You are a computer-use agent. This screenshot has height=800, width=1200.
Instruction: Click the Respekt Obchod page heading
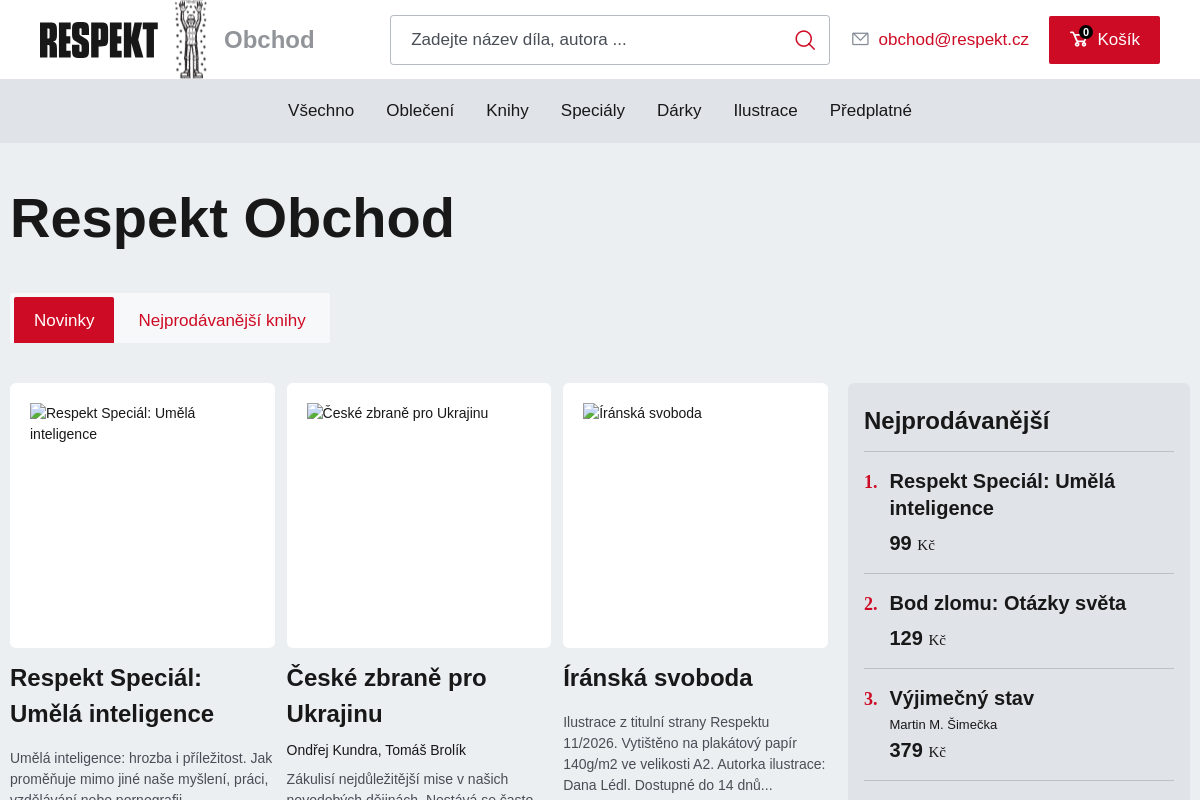click(232, 218)
